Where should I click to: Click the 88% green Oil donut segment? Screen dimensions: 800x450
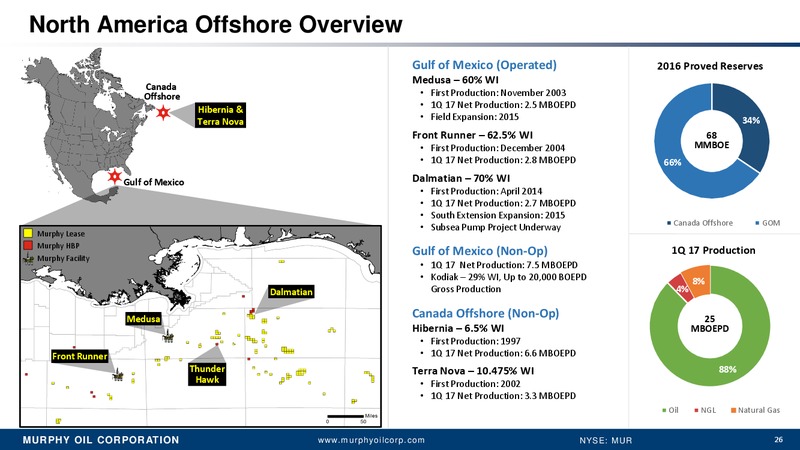point(729,368)
